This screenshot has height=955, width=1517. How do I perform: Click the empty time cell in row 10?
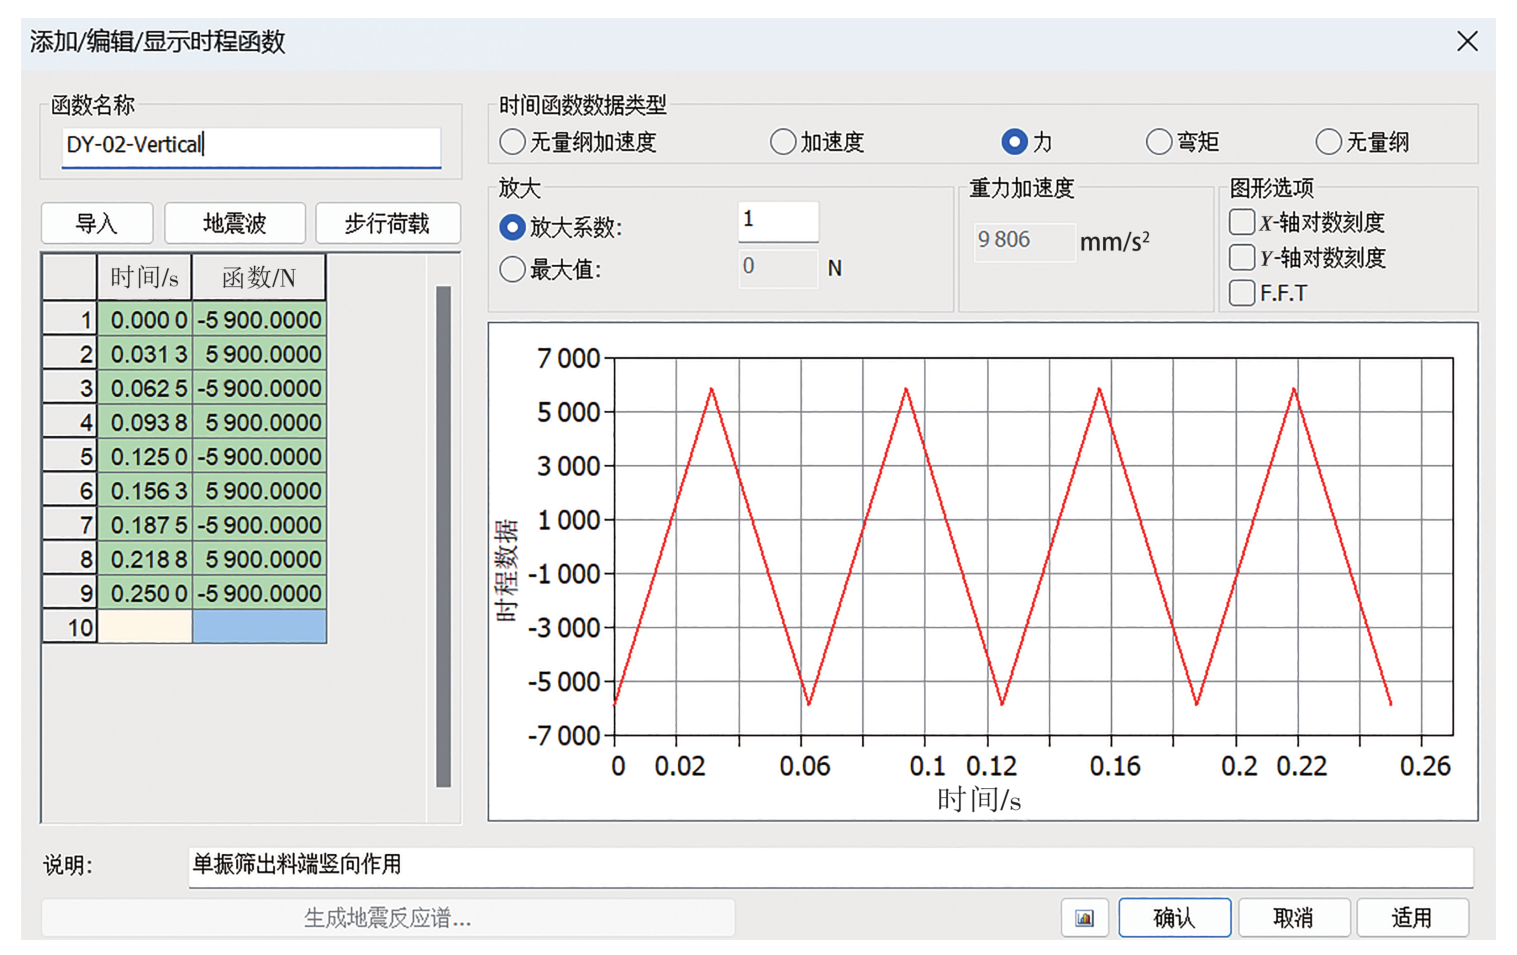click(145, 627)
